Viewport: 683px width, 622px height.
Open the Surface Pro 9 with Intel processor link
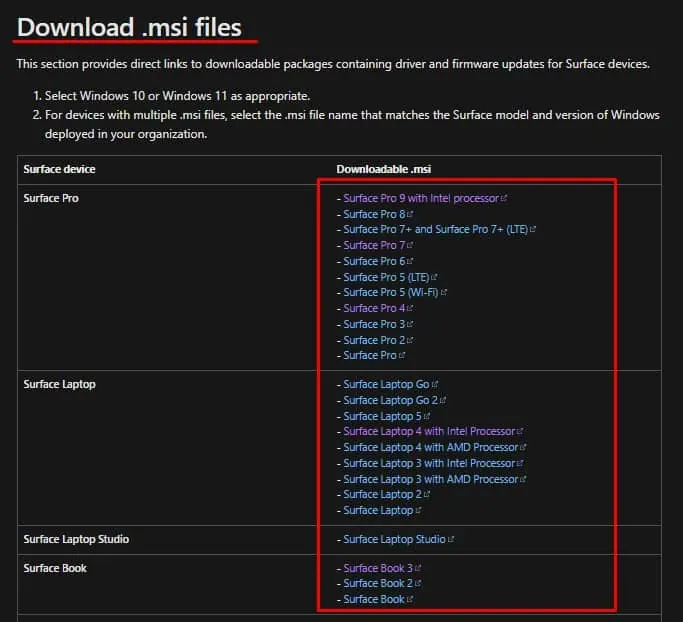pos(421,199)
